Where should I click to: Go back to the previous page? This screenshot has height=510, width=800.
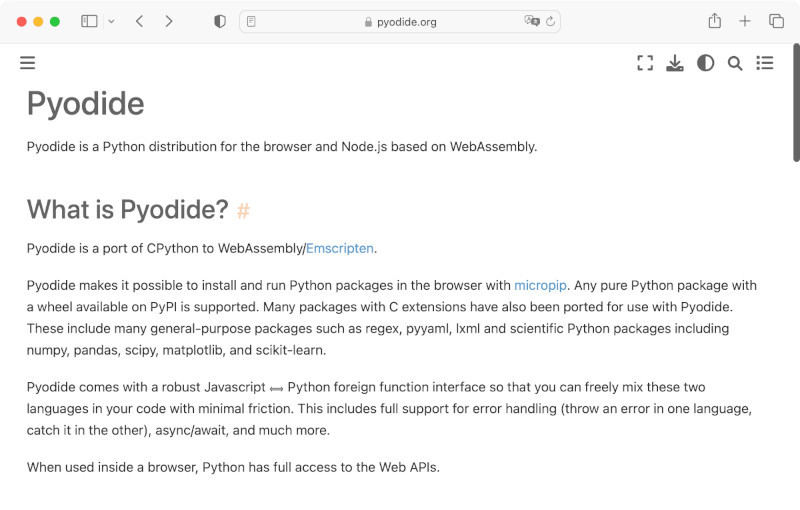139,21
